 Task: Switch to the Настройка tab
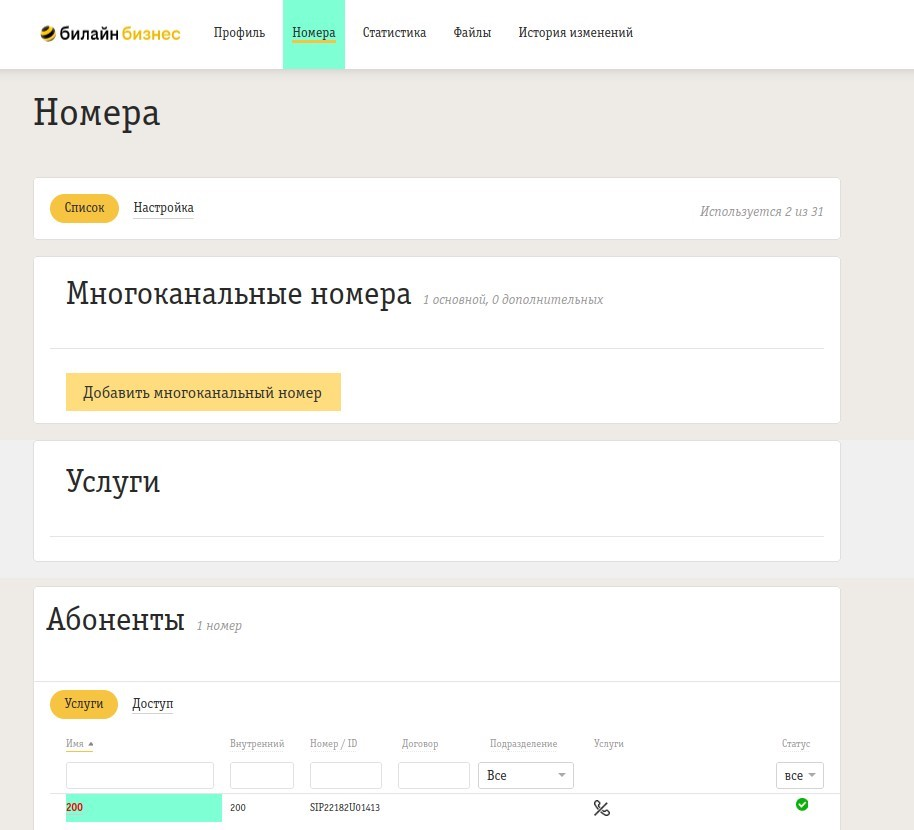(163, 208)
